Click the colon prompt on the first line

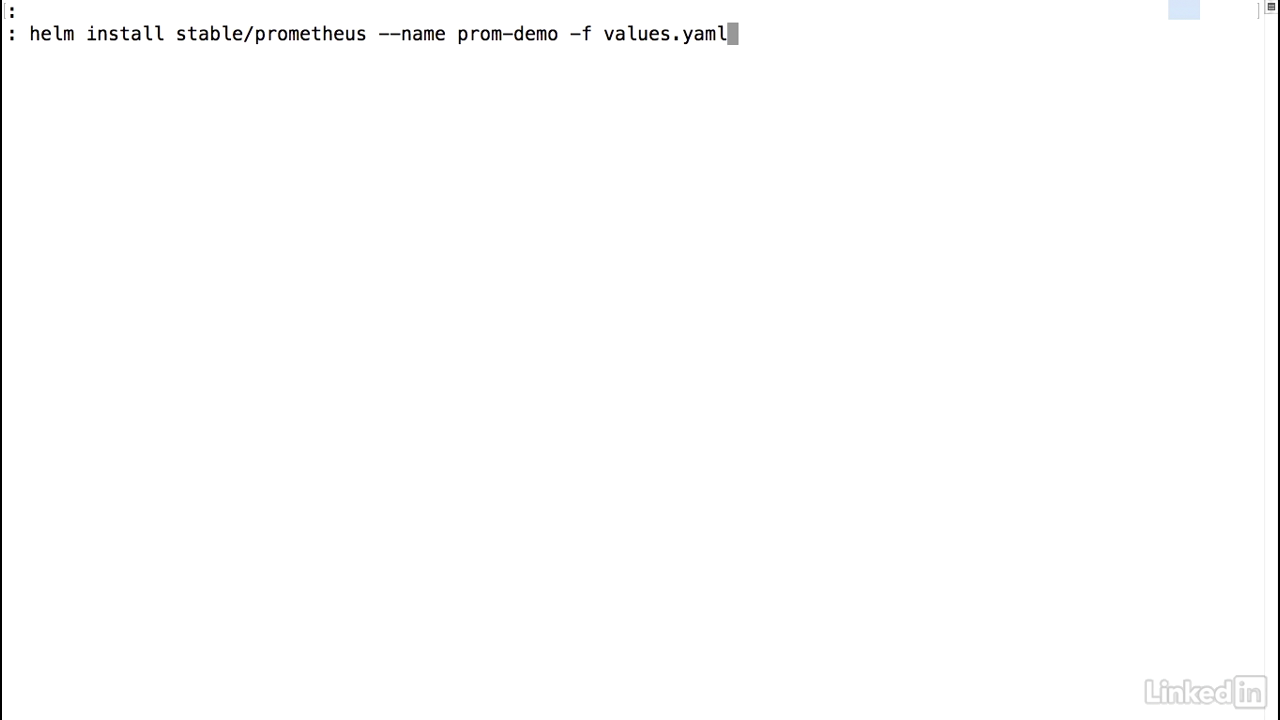[11, 13]
